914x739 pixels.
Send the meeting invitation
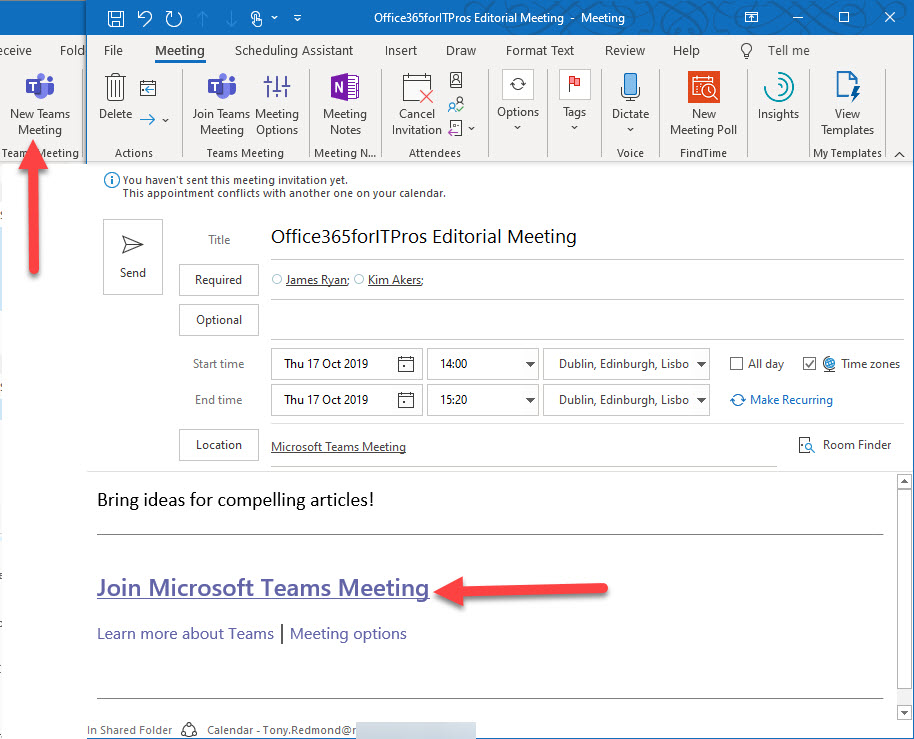pyautogui.click(x=133, y=257)
